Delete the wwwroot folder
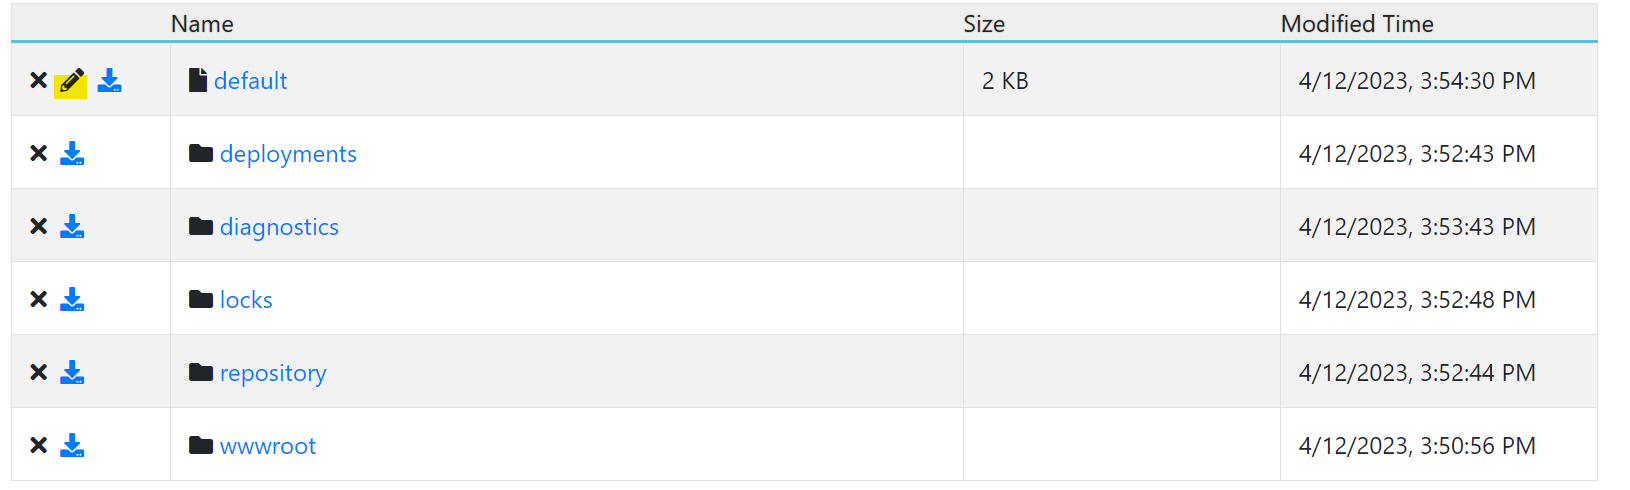1630x490 pixels. coord(39,446)
